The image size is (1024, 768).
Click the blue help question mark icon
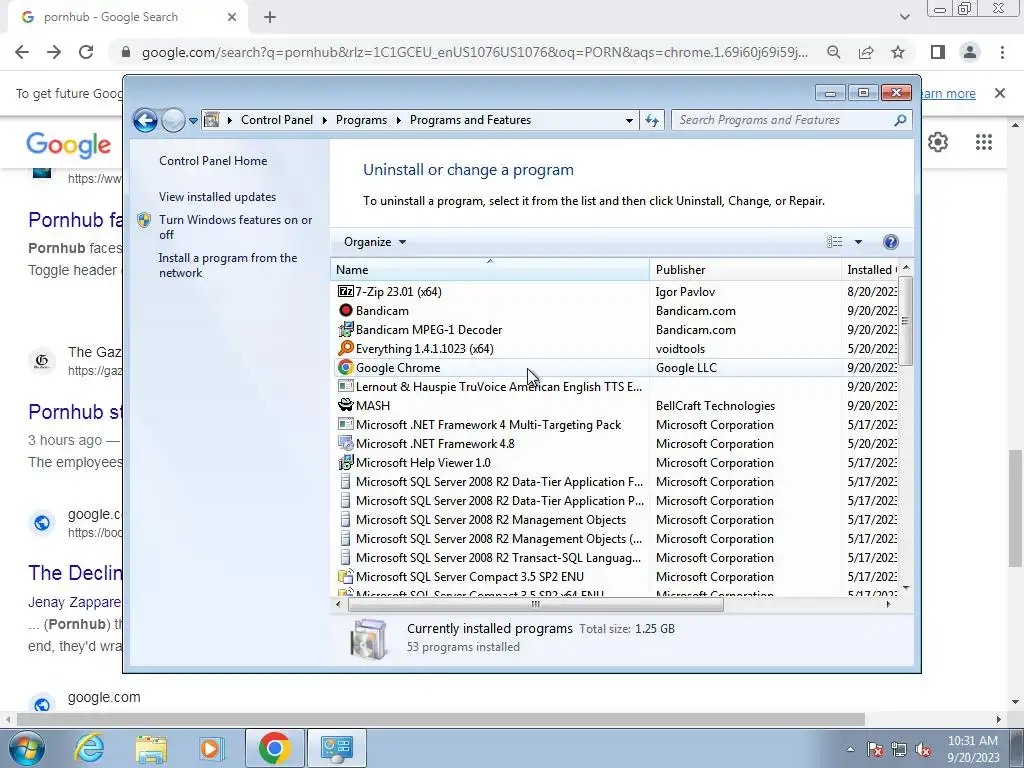890,242
